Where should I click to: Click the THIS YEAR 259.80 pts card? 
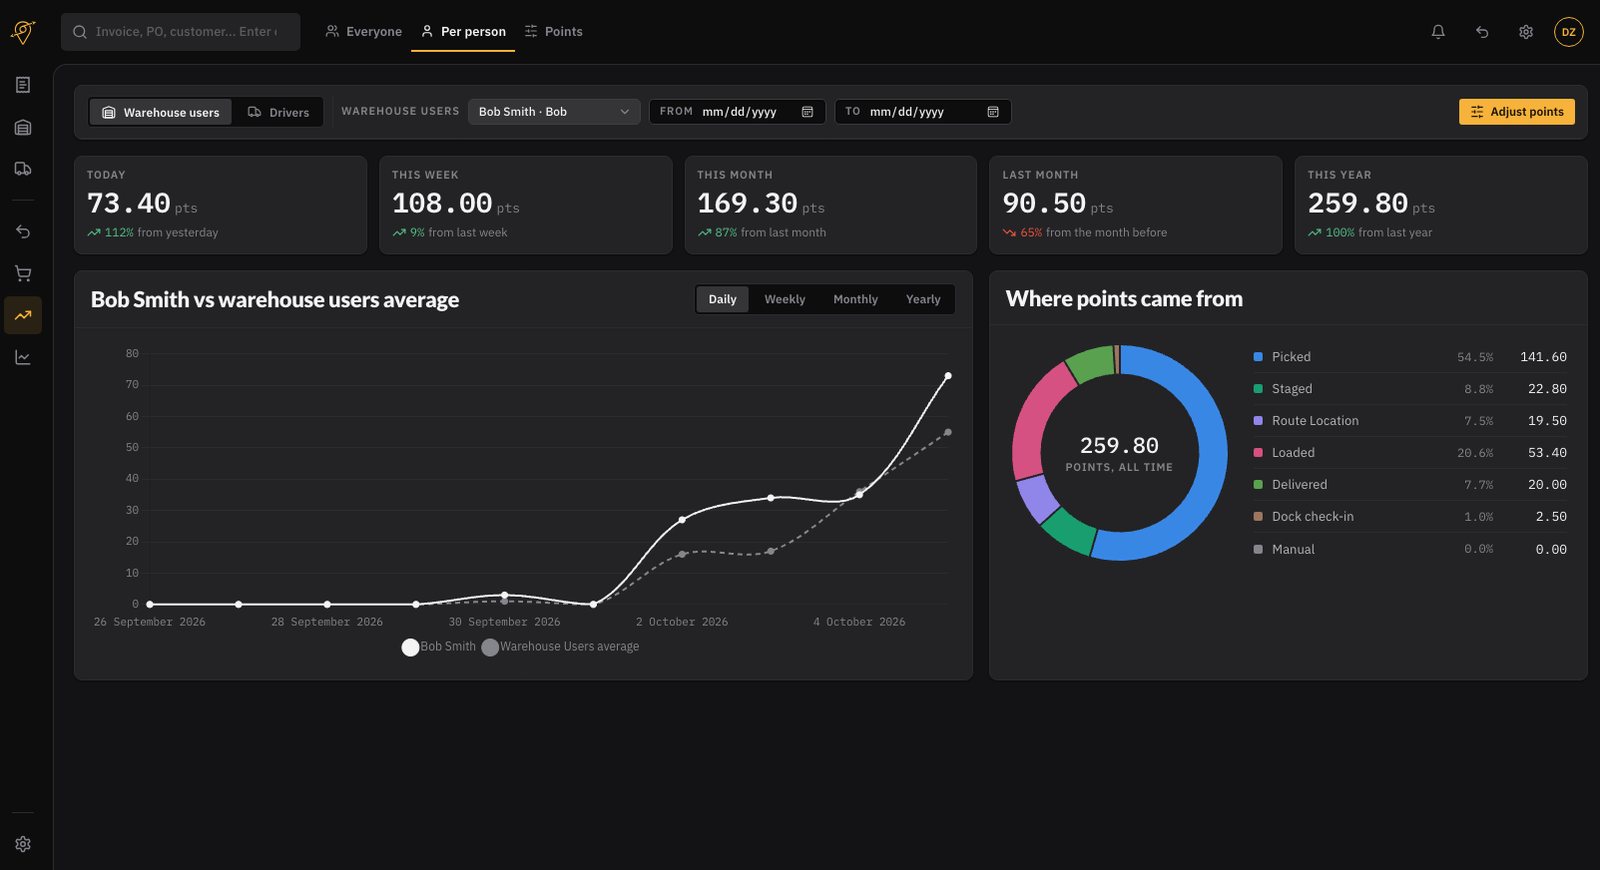tap(1441, 205)
